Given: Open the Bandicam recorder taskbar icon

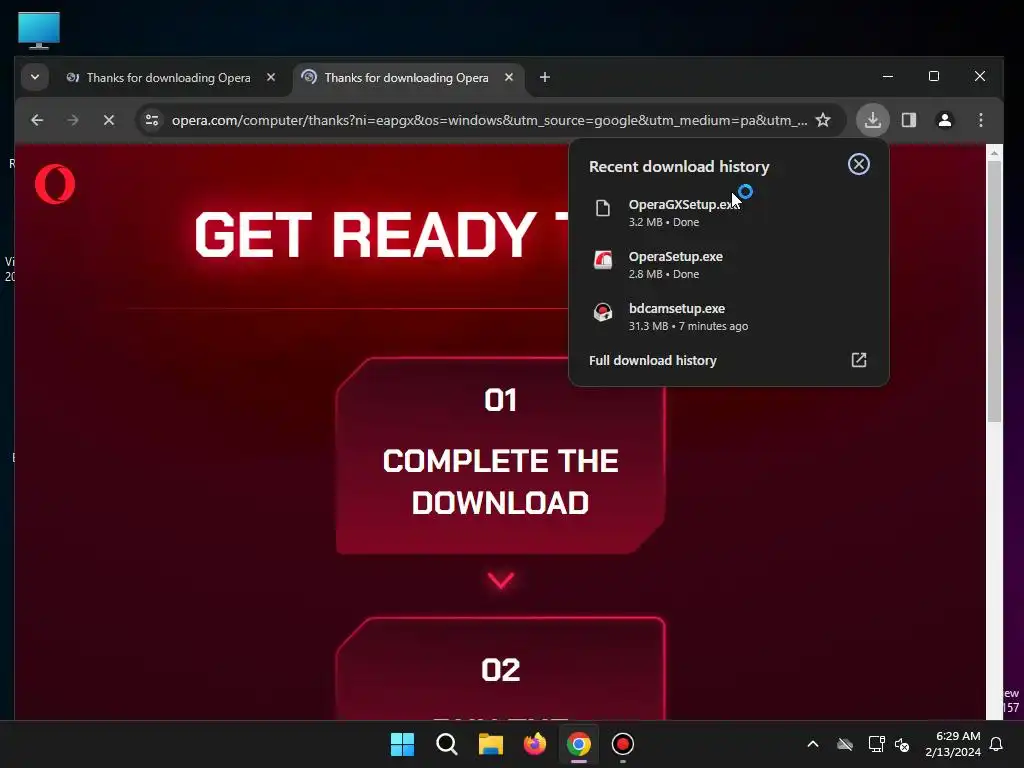Looking at the screenshot, I should tap(622, 744).
